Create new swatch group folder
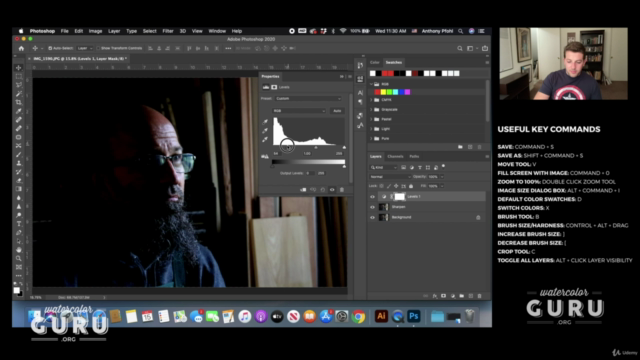This screenshot has width=640, height=360. [460, 147]
